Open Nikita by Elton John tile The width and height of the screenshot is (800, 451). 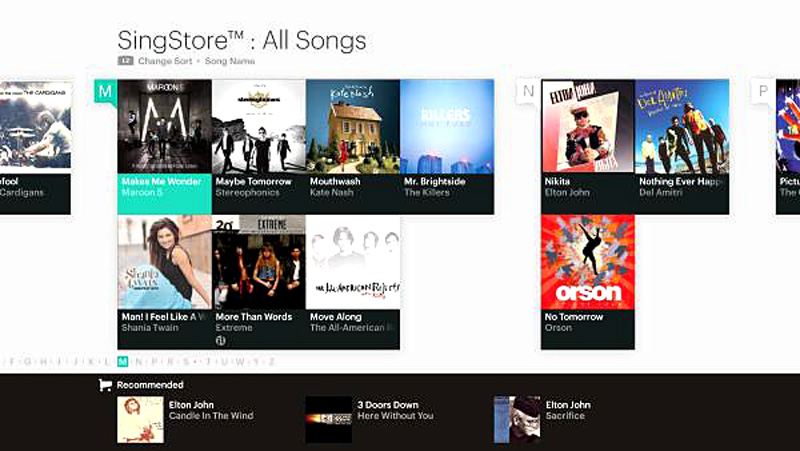pos(588,146)
